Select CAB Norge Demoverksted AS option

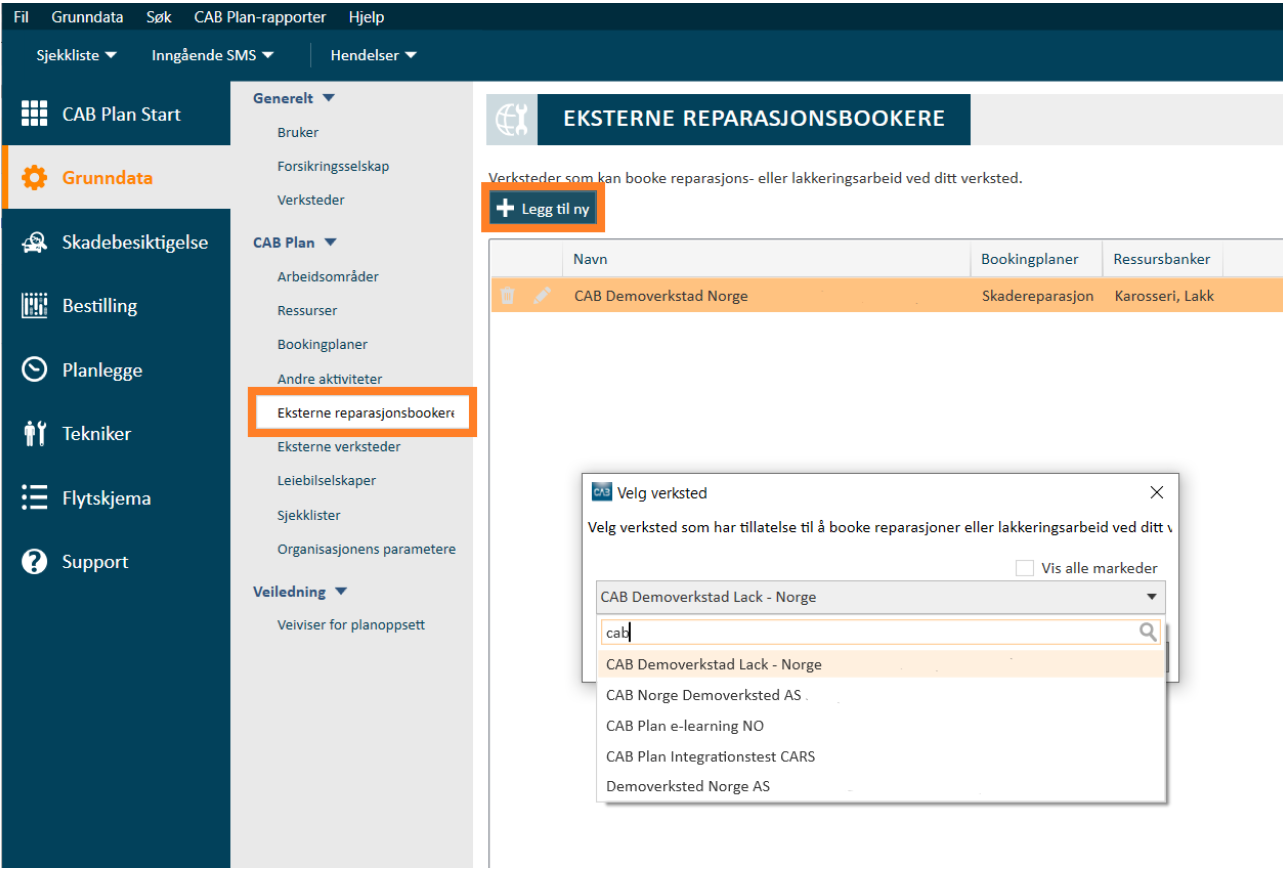pyautogui.click(x=880, y=695)
